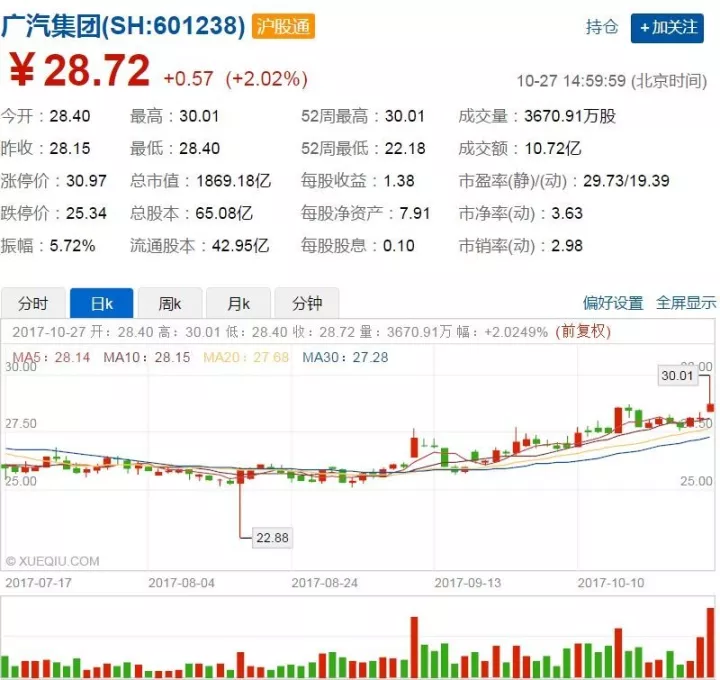Click the 2017-08-24 date axis label
720x680 pixels.
click(325, 583)
